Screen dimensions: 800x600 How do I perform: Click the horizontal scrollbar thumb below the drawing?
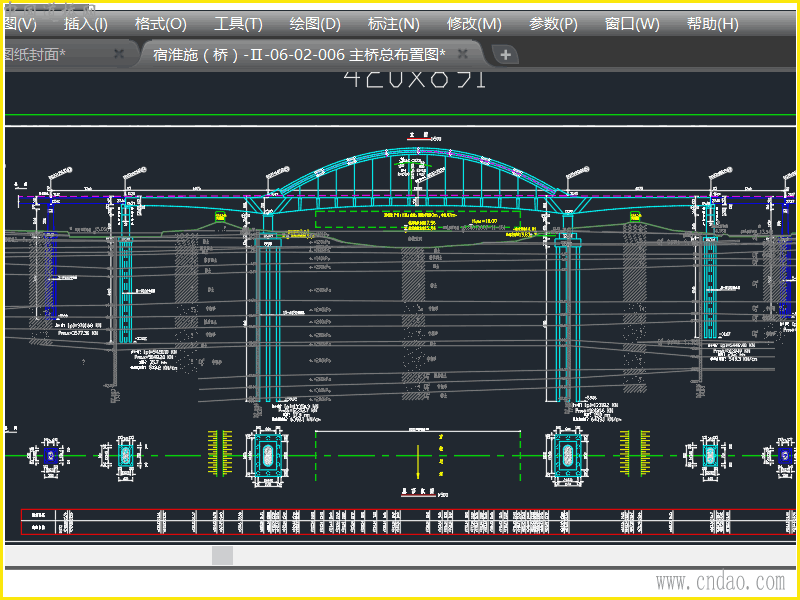tap(222, 555)
